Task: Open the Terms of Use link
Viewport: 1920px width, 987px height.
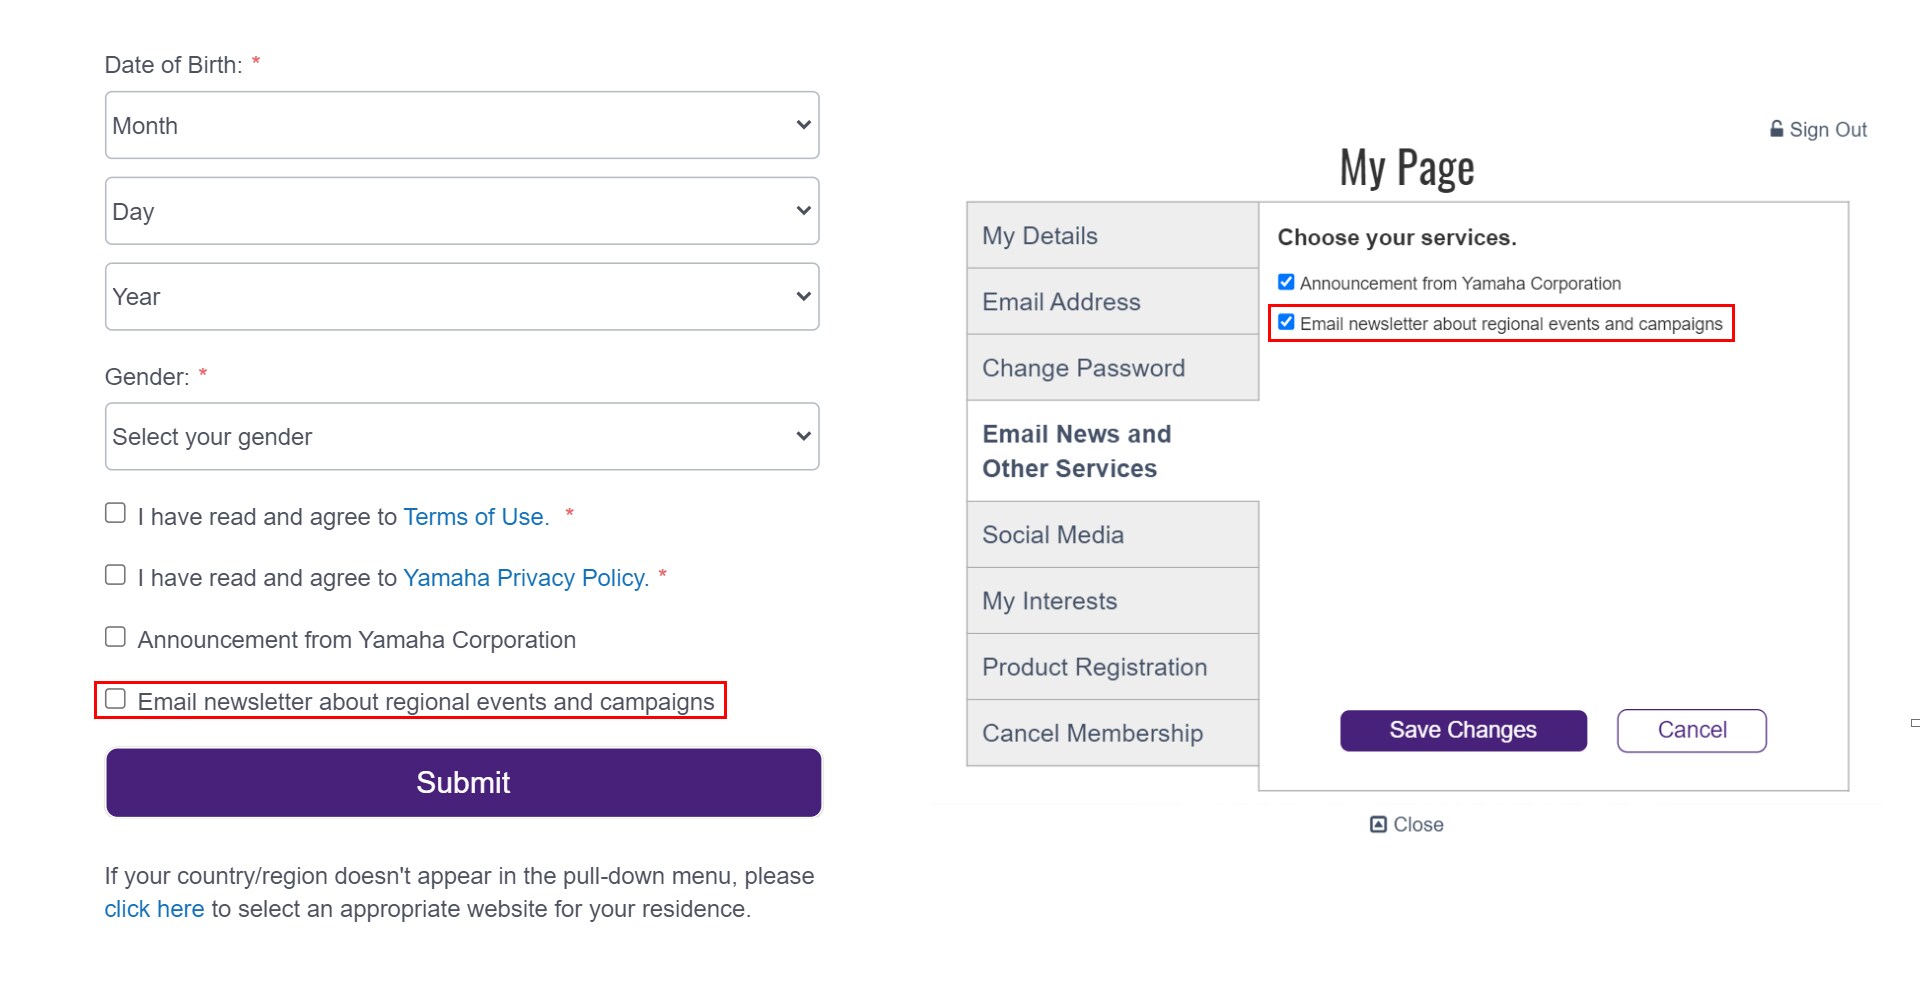Action: tap(474, 517)
